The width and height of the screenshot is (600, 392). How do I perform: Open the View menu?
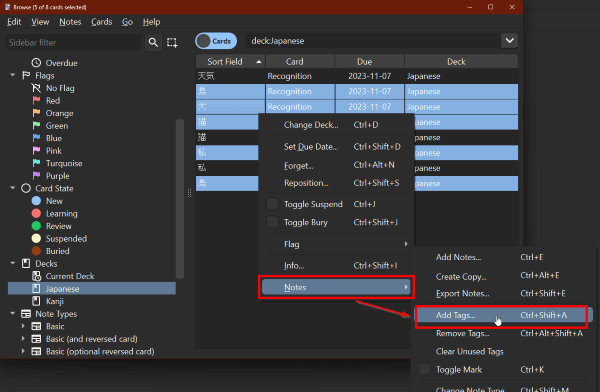(x=40, y=22)
